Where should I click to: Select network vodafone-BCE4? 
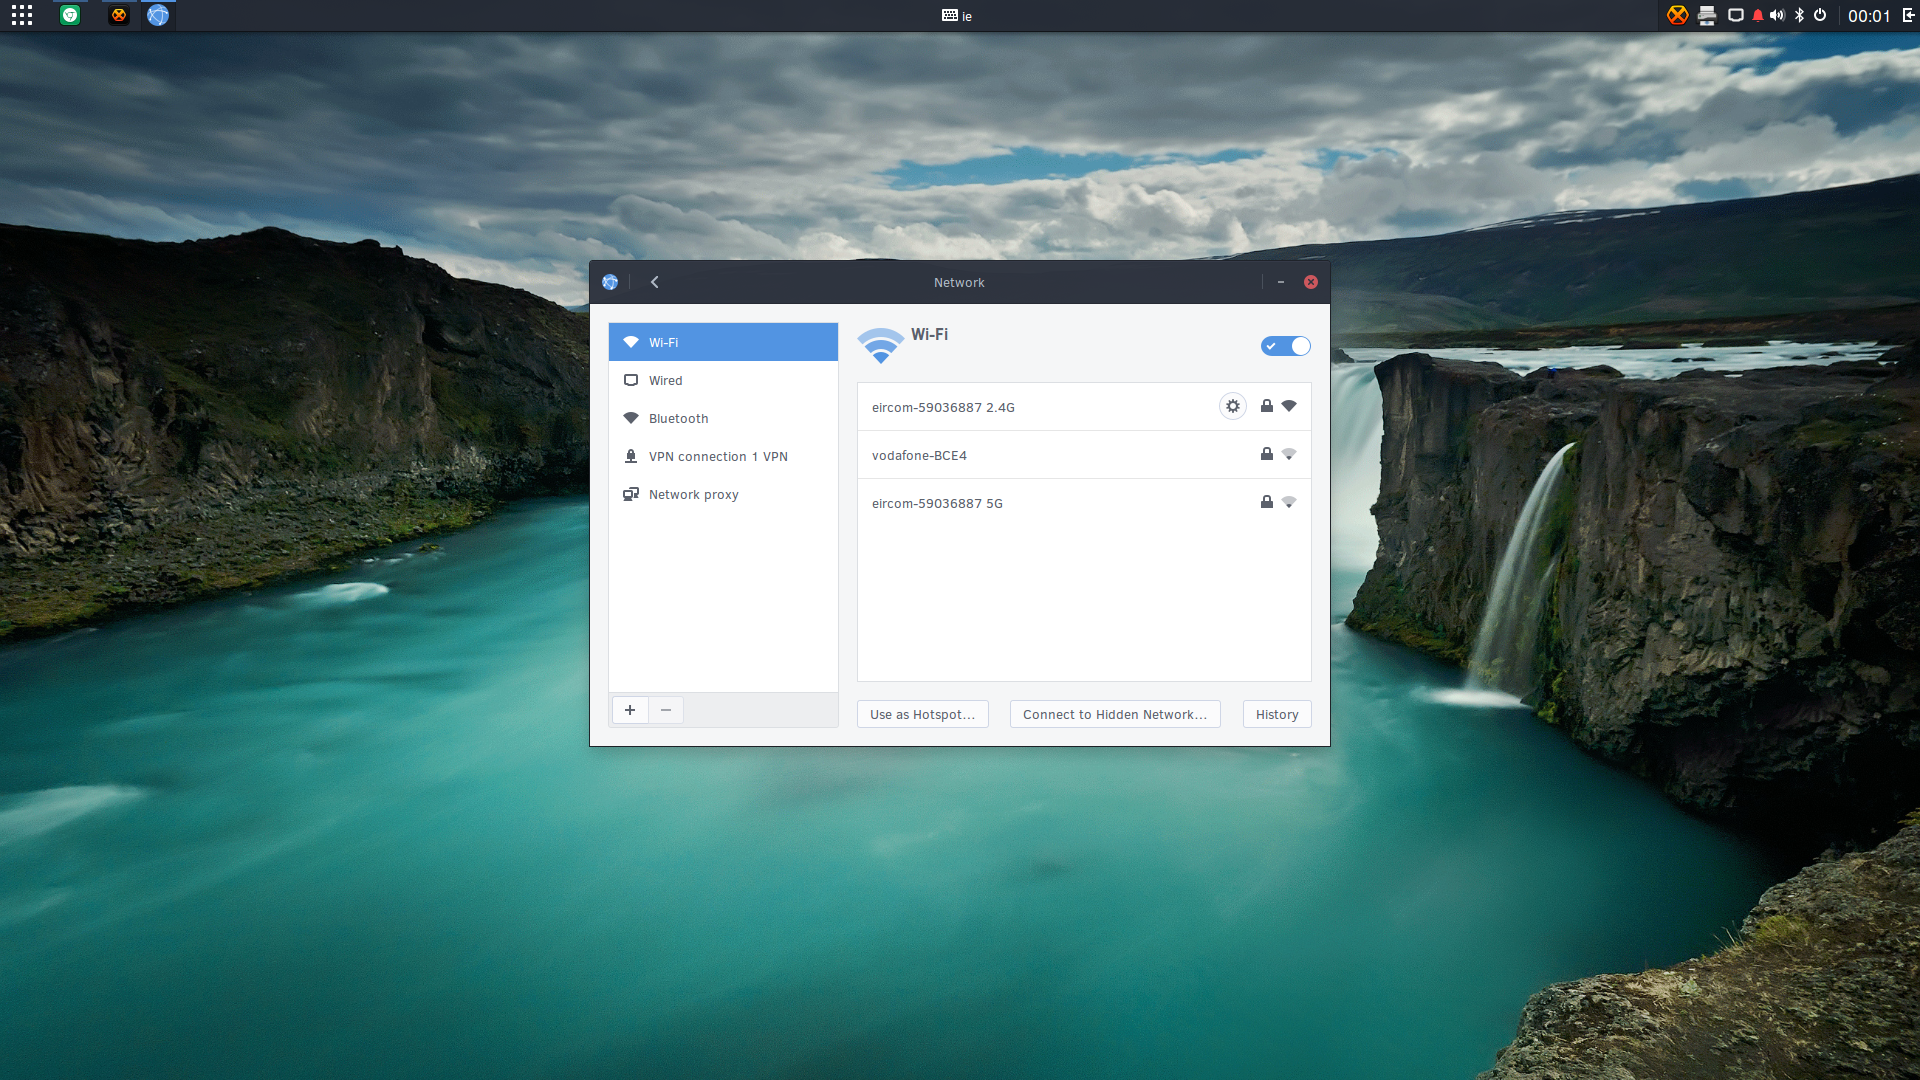[x=1084, y=455]
